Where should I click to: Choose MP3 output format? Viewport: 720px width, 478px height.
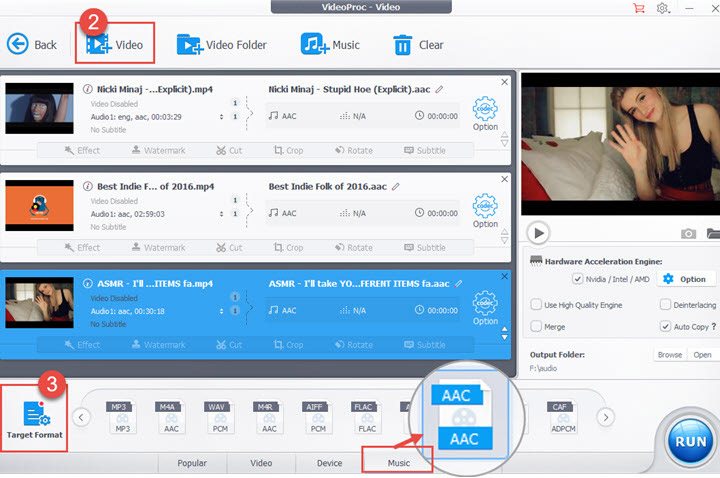122,417
